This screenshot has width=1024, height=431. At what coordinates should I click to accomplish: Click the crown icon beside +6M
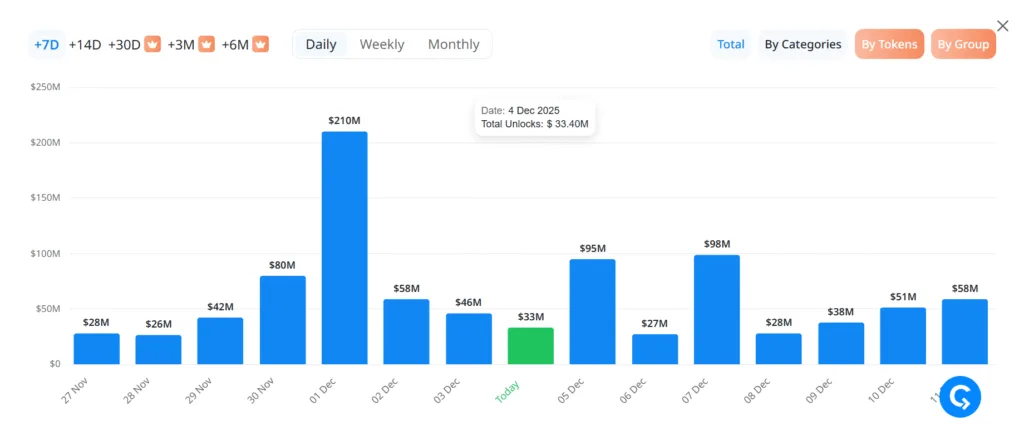click(260, 44)
